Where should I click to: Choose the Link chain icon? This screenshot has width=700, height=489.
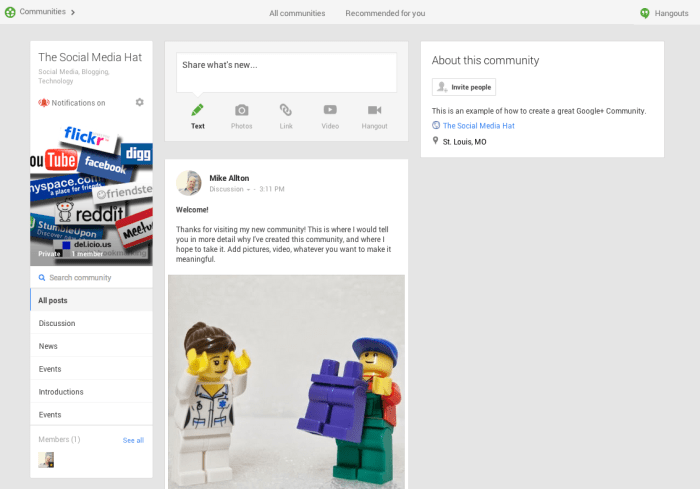pyautogui.click(x=286, y=110)
